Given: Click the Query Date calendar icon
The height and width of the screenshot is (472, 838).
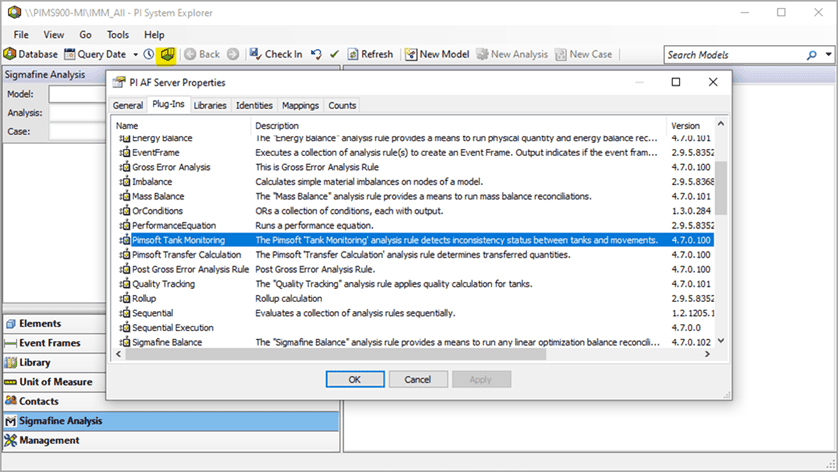Looking at the screenshot, I should 69,54.
